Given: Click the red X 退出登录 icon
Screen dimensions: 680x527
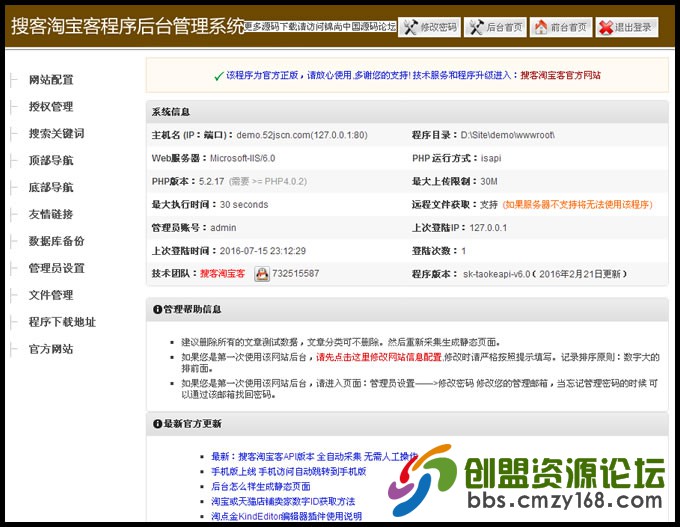Looking at the screenshot, I should tap(606, 27).
